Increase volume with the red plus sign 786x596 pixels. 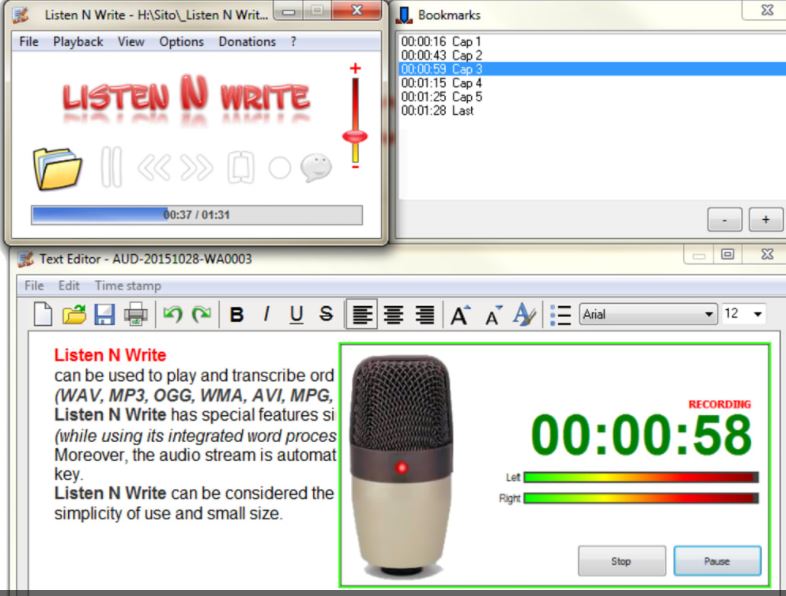pos(355,68)
